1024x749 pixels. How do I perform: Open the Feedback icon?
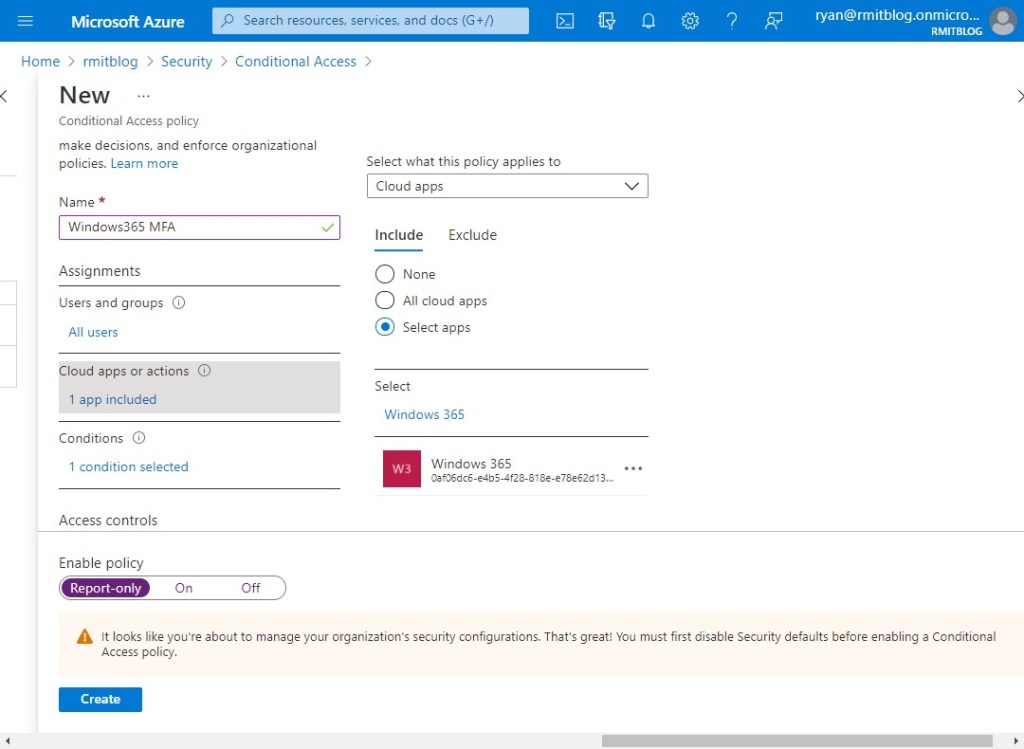click(773, 21)
